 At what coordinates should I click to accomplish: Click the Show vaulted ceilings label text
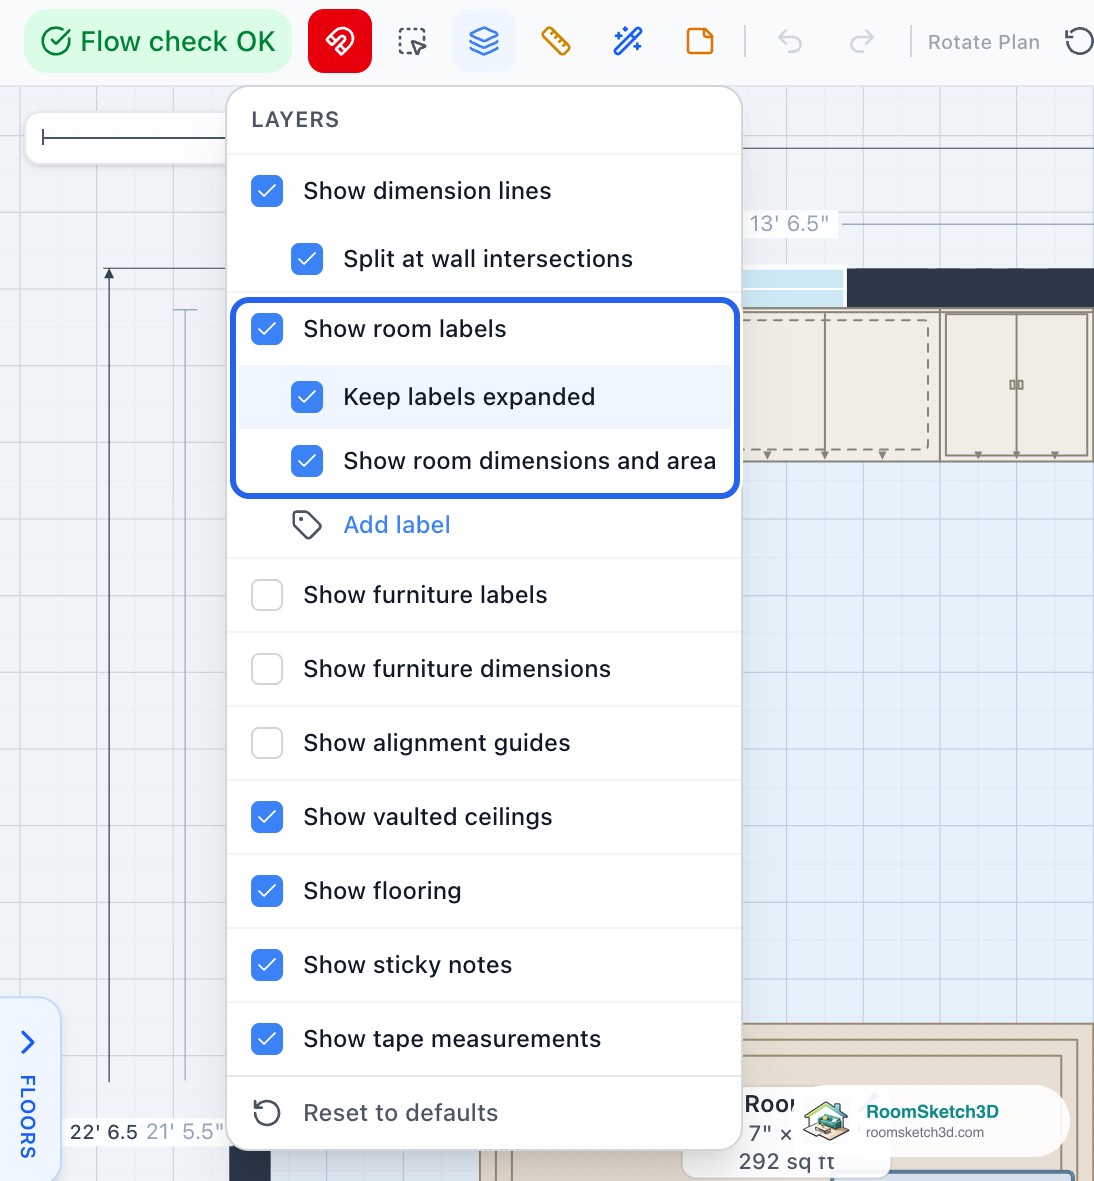point(428,817)
